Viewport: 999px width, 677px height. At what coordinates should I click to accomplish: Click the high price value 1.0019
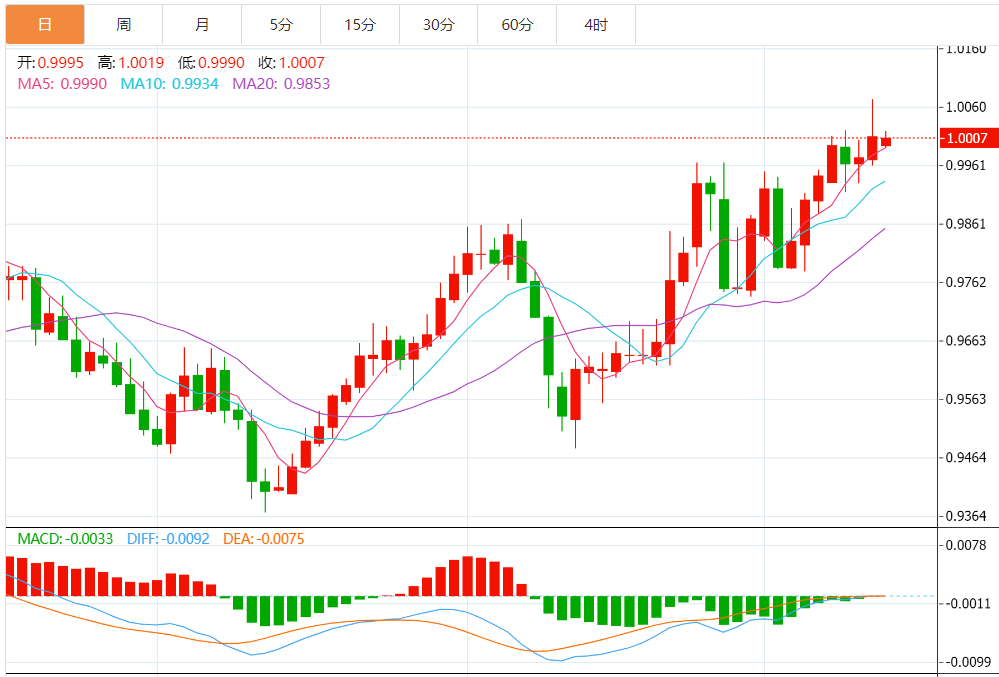pyautogui.click(x=141, y=63)
